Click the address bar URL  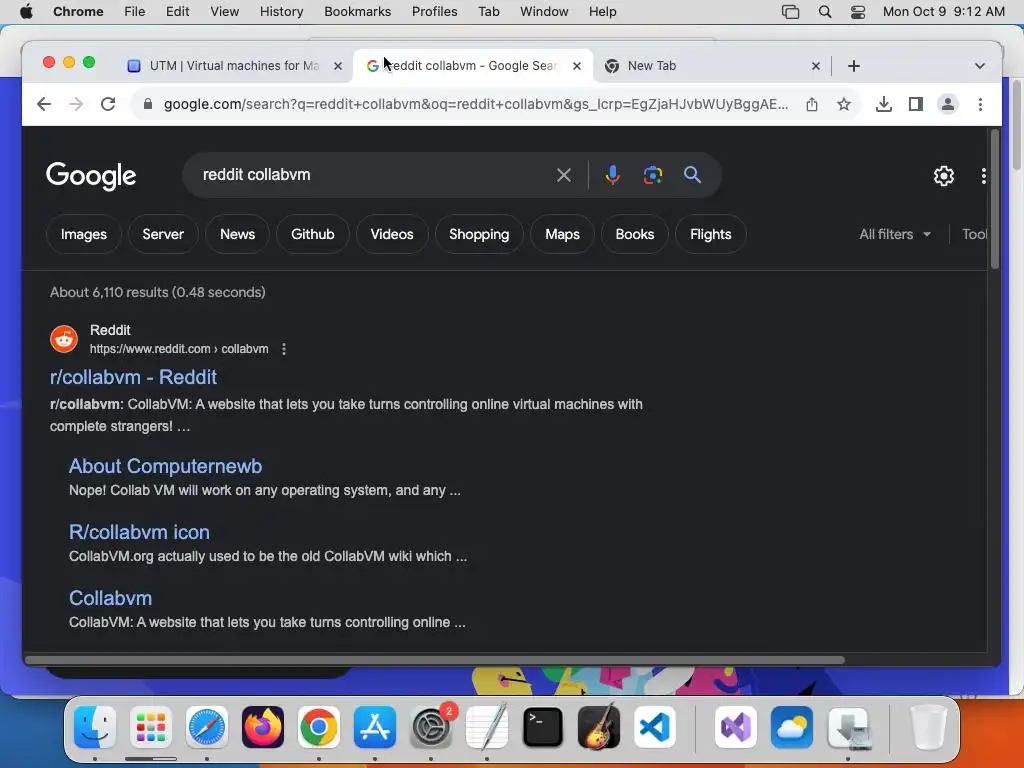coord(475,104)
